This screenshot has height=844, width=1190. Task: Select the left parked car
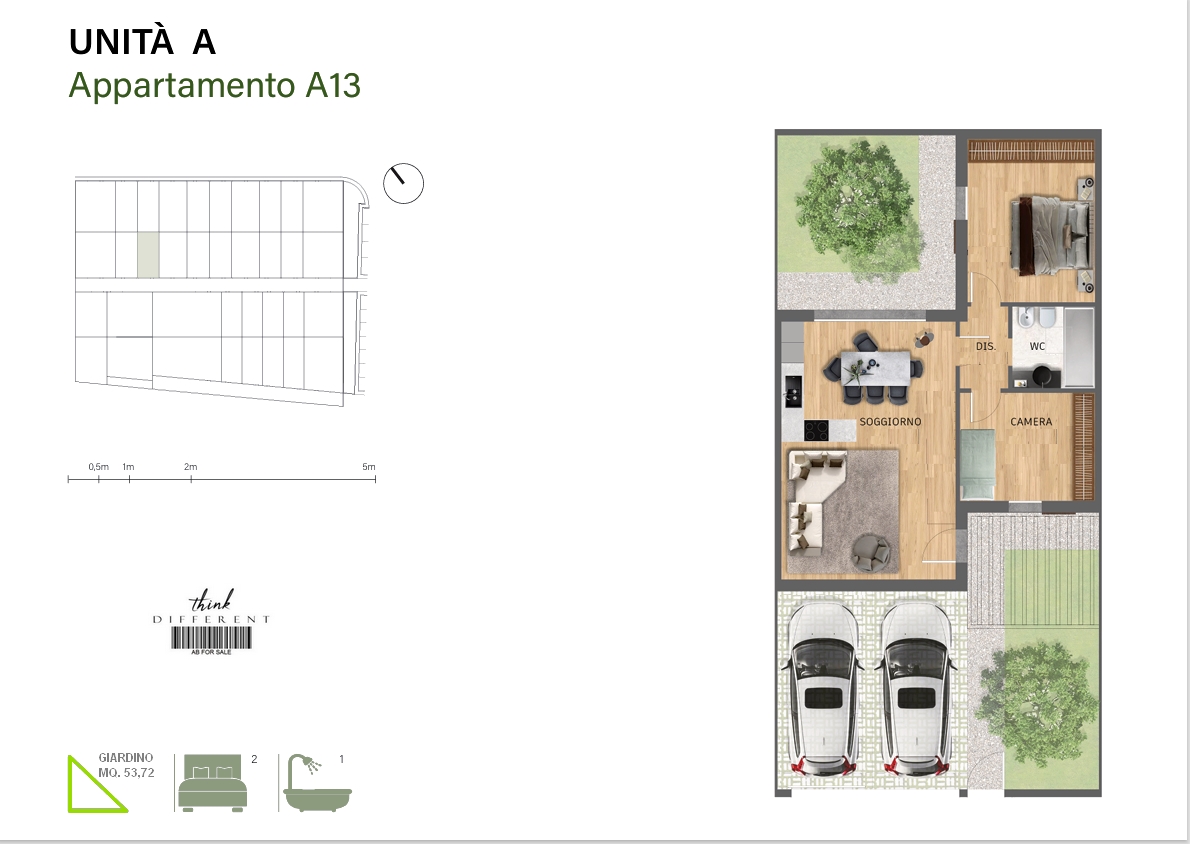[x=825, y=688]
